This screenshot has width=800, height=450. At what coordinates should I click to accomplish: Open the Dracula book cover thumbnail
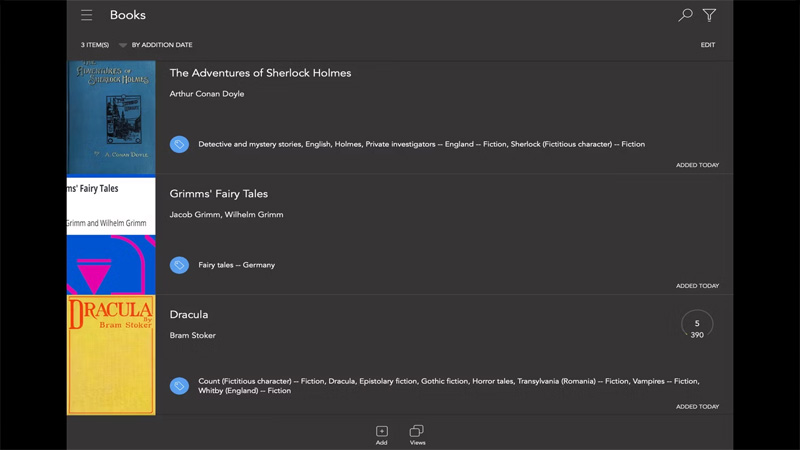point(111,355)
